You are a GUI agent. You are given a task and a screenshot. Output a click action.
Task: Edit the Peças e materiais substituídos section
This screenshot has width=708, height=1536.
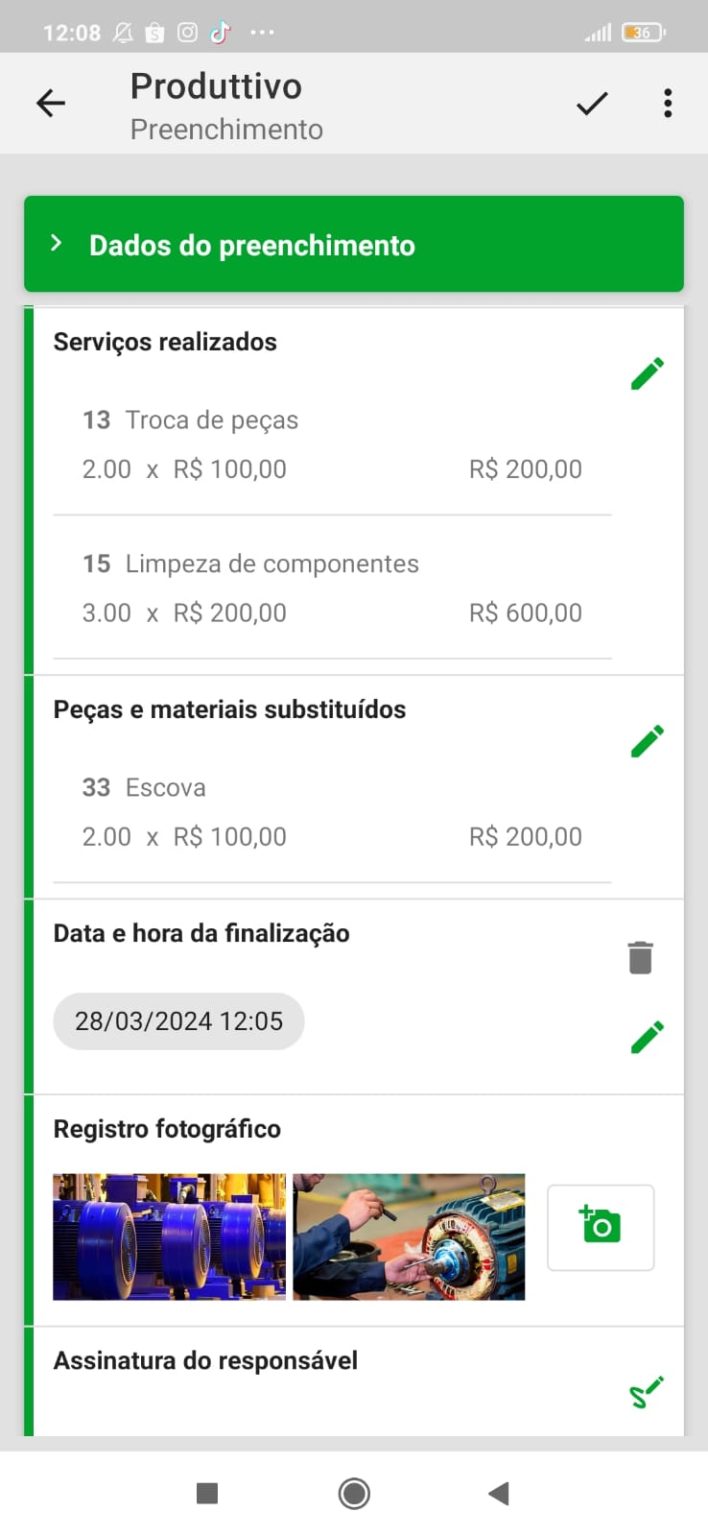647,739
